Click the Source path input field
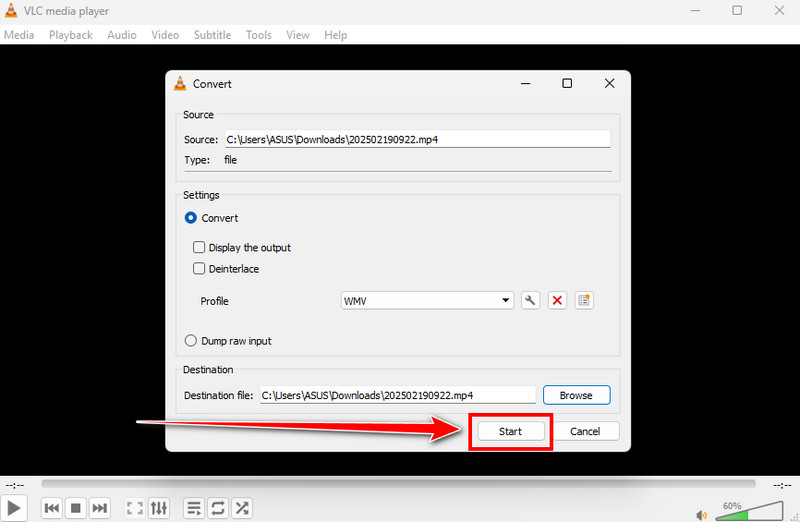Image resolution: width=800 pixels, height=522 pixels. click(x=417, y=139)
